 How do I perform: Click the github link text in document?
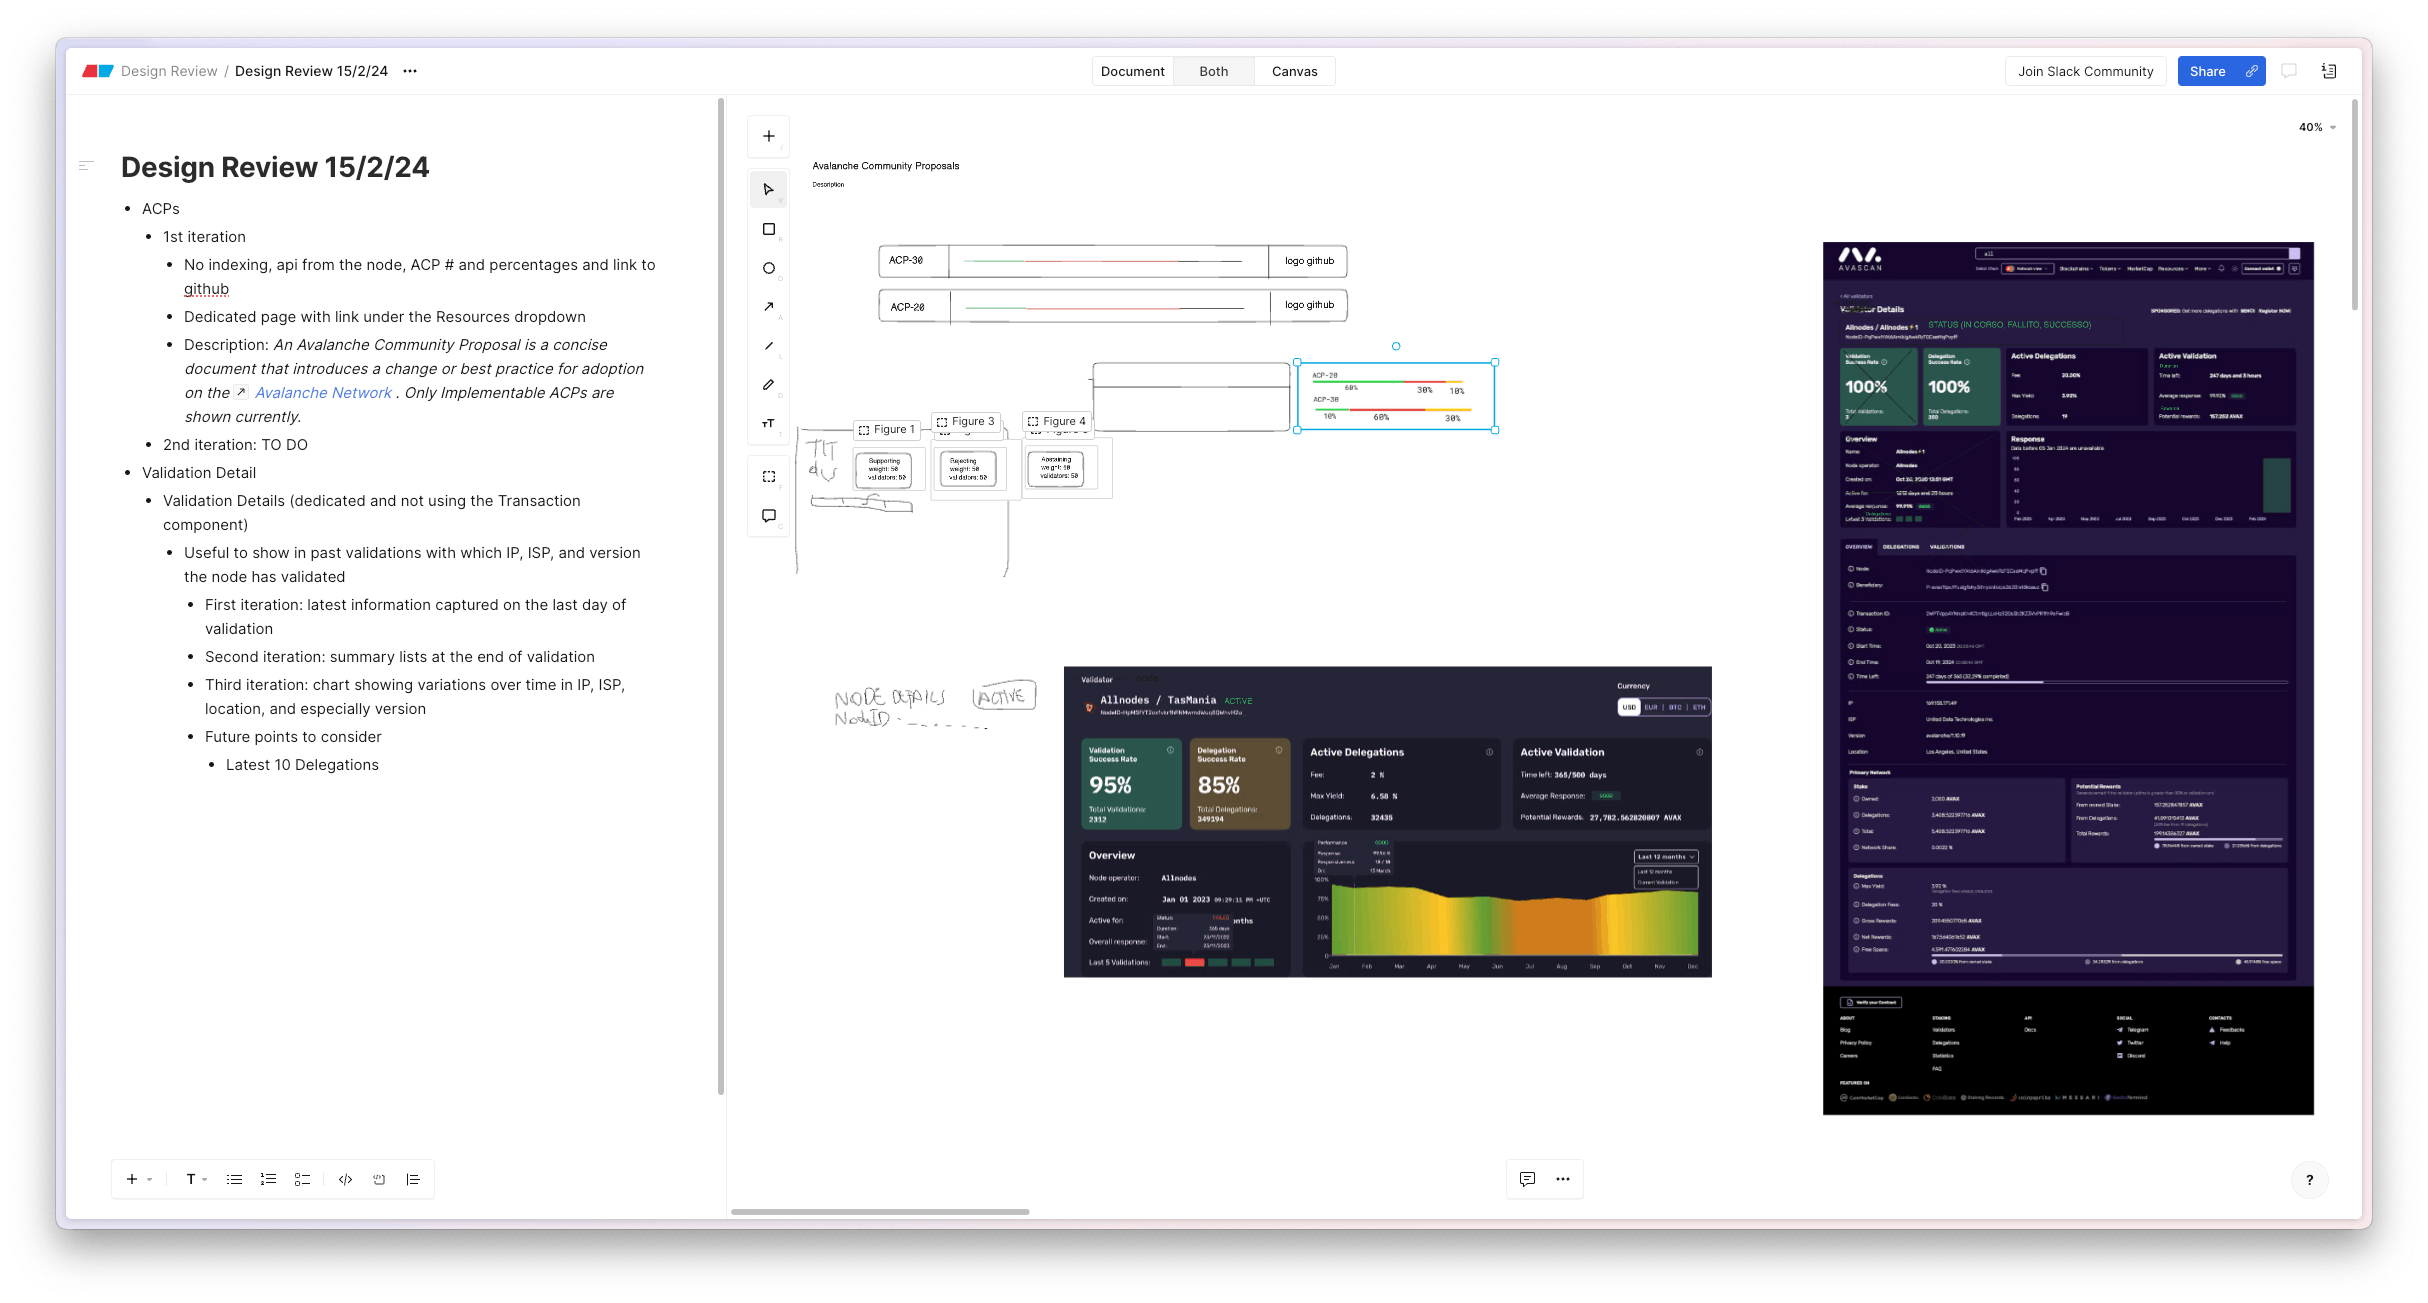click(206, 289)
